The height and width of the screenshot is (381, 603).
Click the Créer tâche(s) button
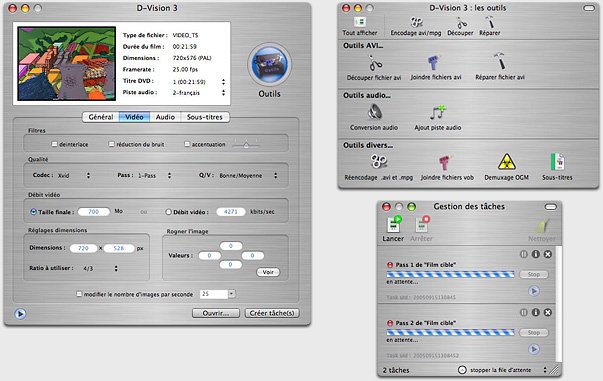click(272, 313)
